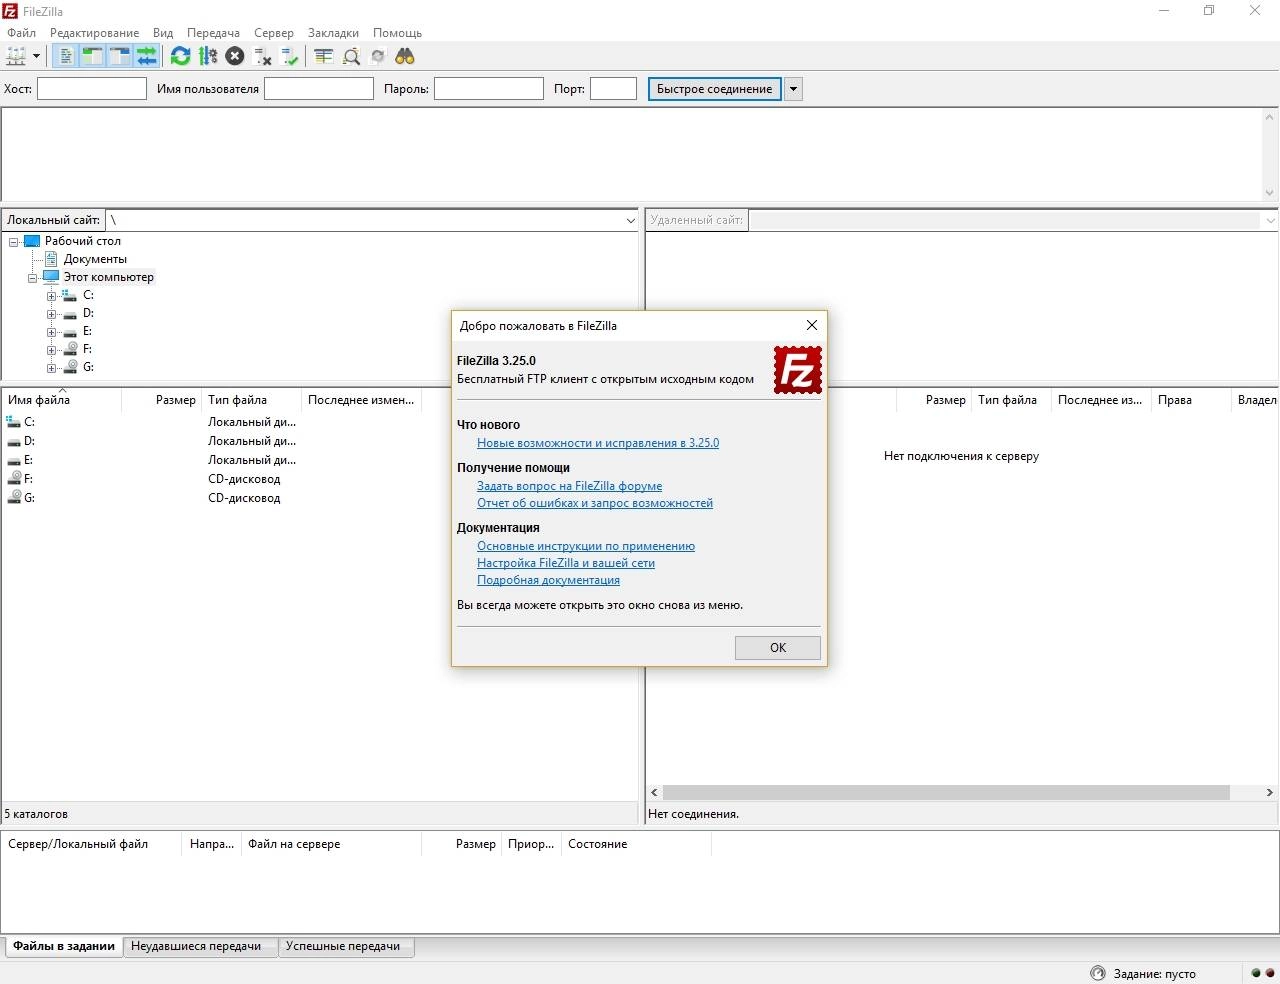Open the Передача menu
The height and width of the screenshot is (984, 1280).
[x=213, y=33]
